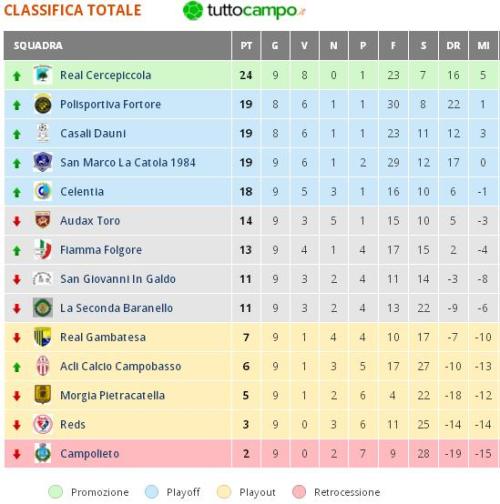This screenshot has height=504, width=500.
Task: Open the Acli Calcio Campobasso link
Action: point(121,366)
